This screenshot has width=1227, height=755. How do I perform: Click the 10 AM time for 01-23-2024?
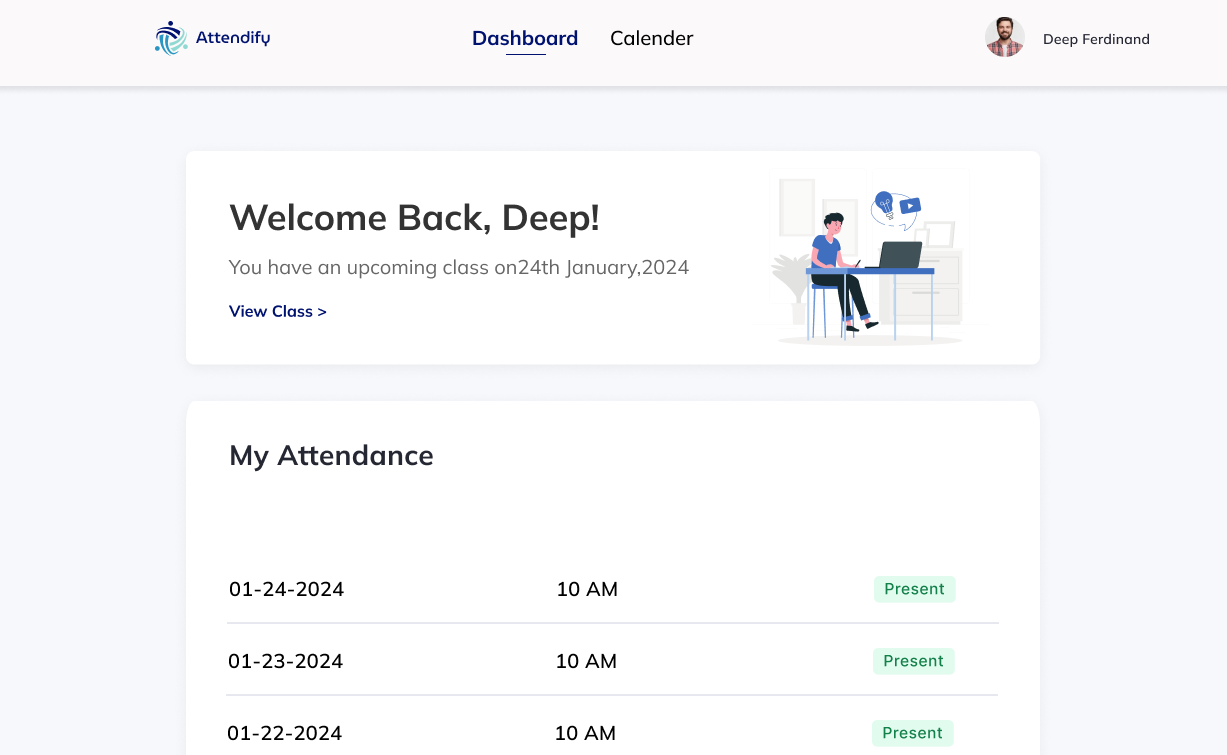(x=586, y=661)
